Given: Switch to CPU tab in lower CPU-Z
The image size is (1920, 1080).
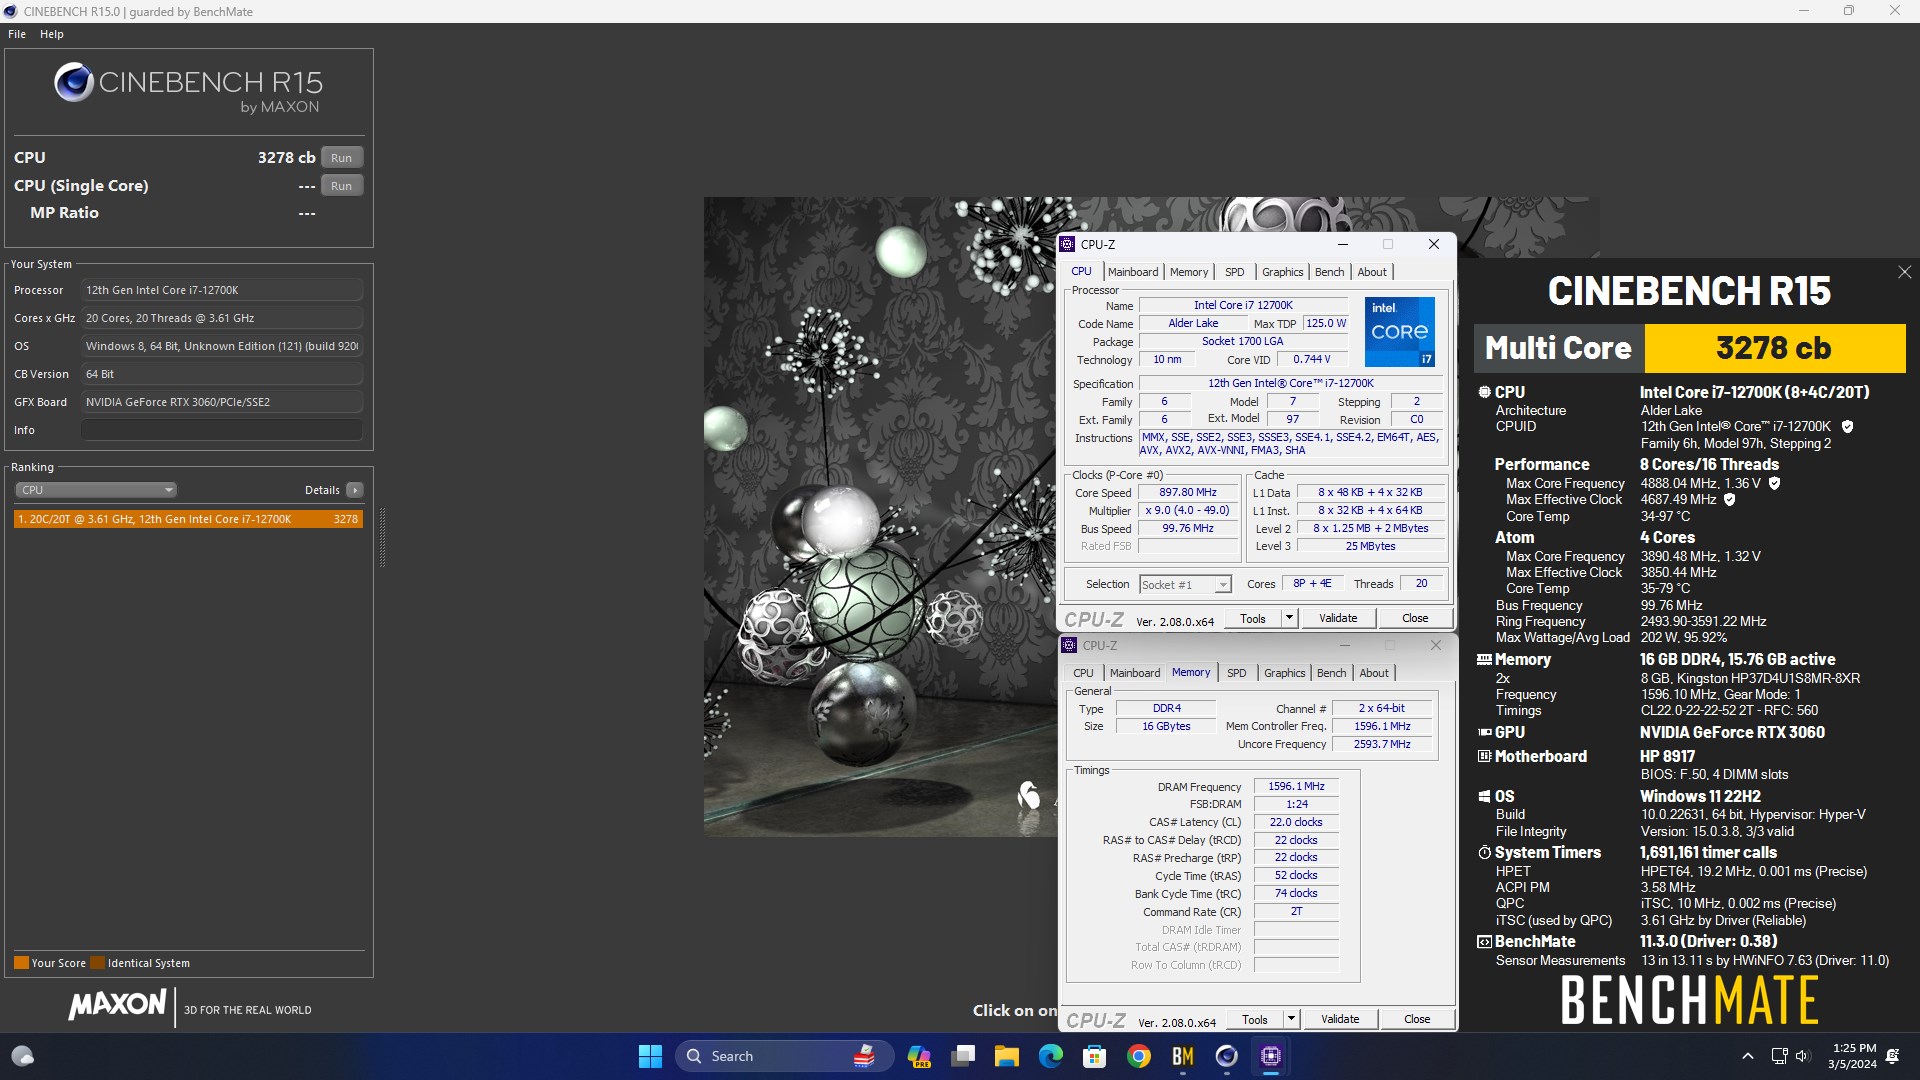Looking at the screenshot, I should coord(1083,673).
